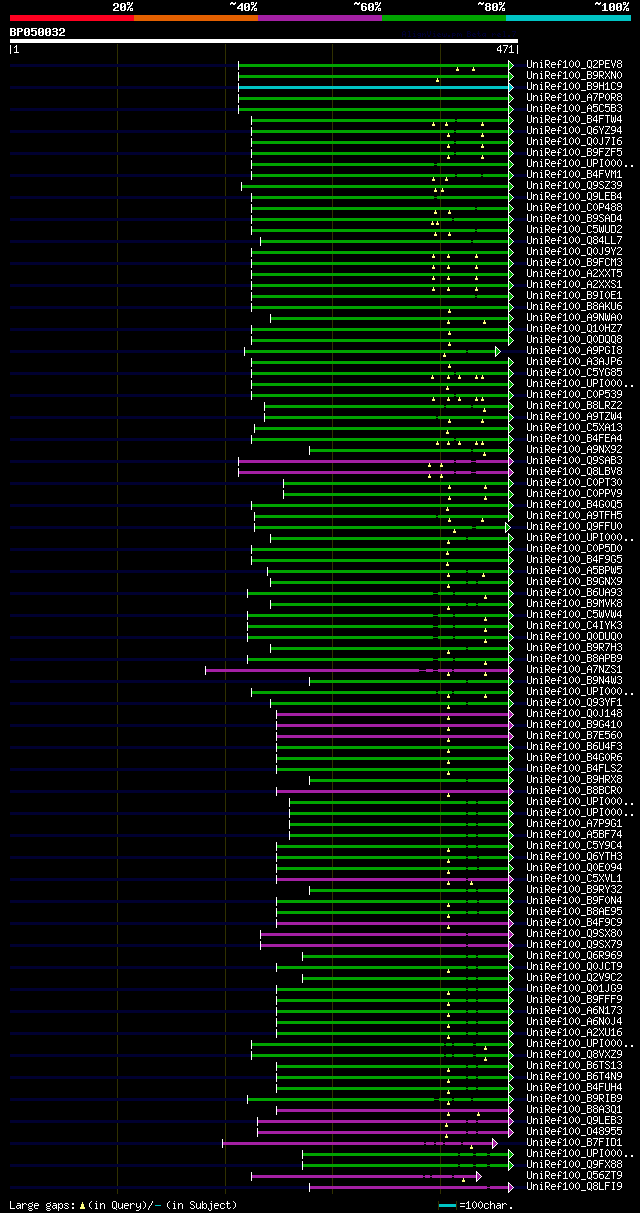Open hit UniRef100_A5C5B3
640x1213 pixels.
(574, 109)
